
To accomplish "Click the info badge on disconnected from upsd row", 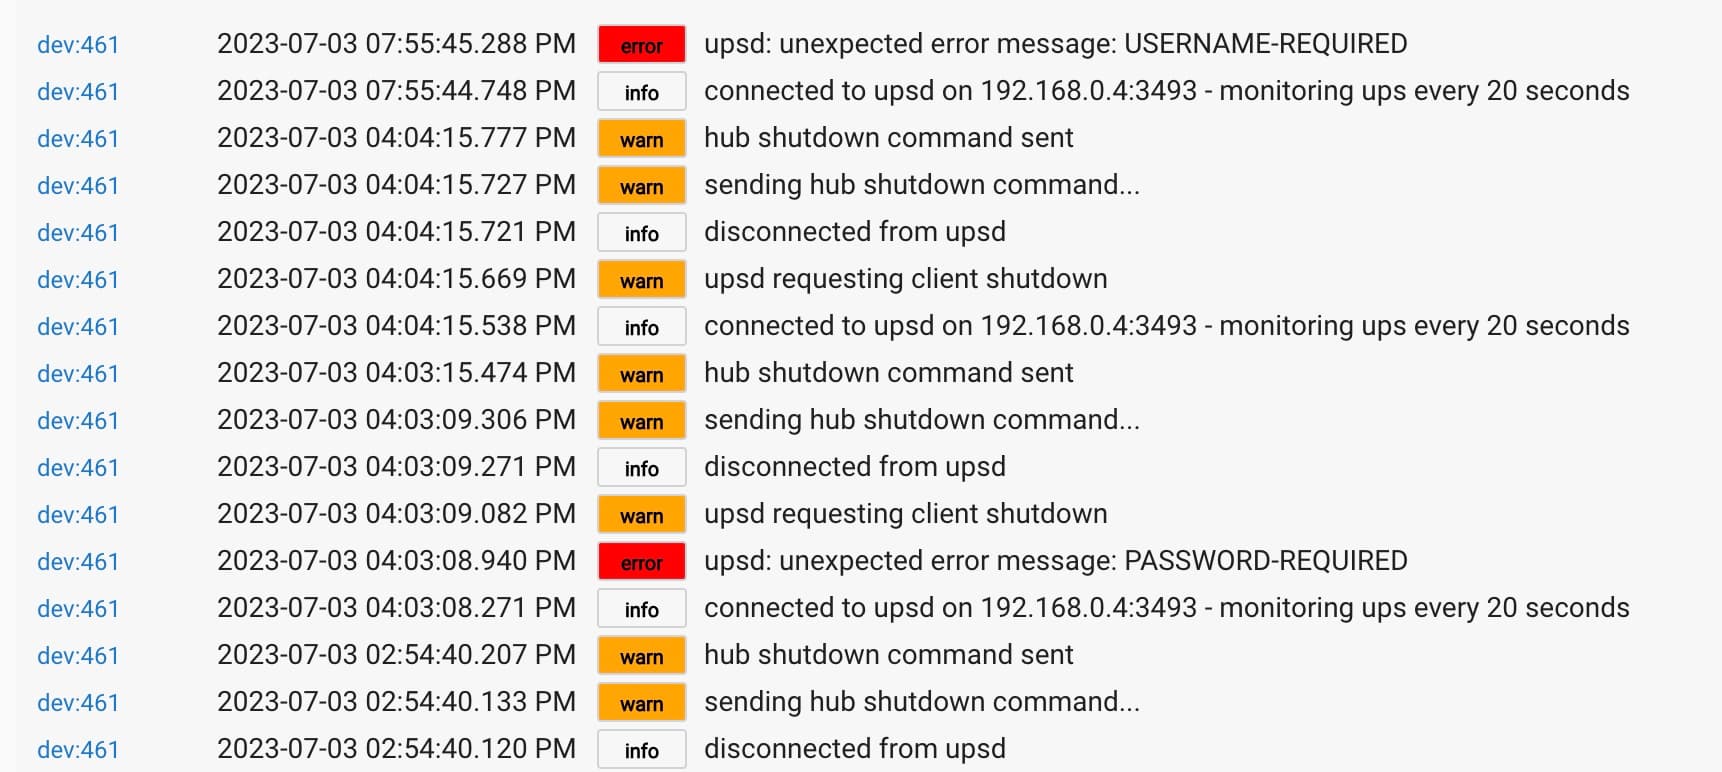I will click(x=640, y=233).
